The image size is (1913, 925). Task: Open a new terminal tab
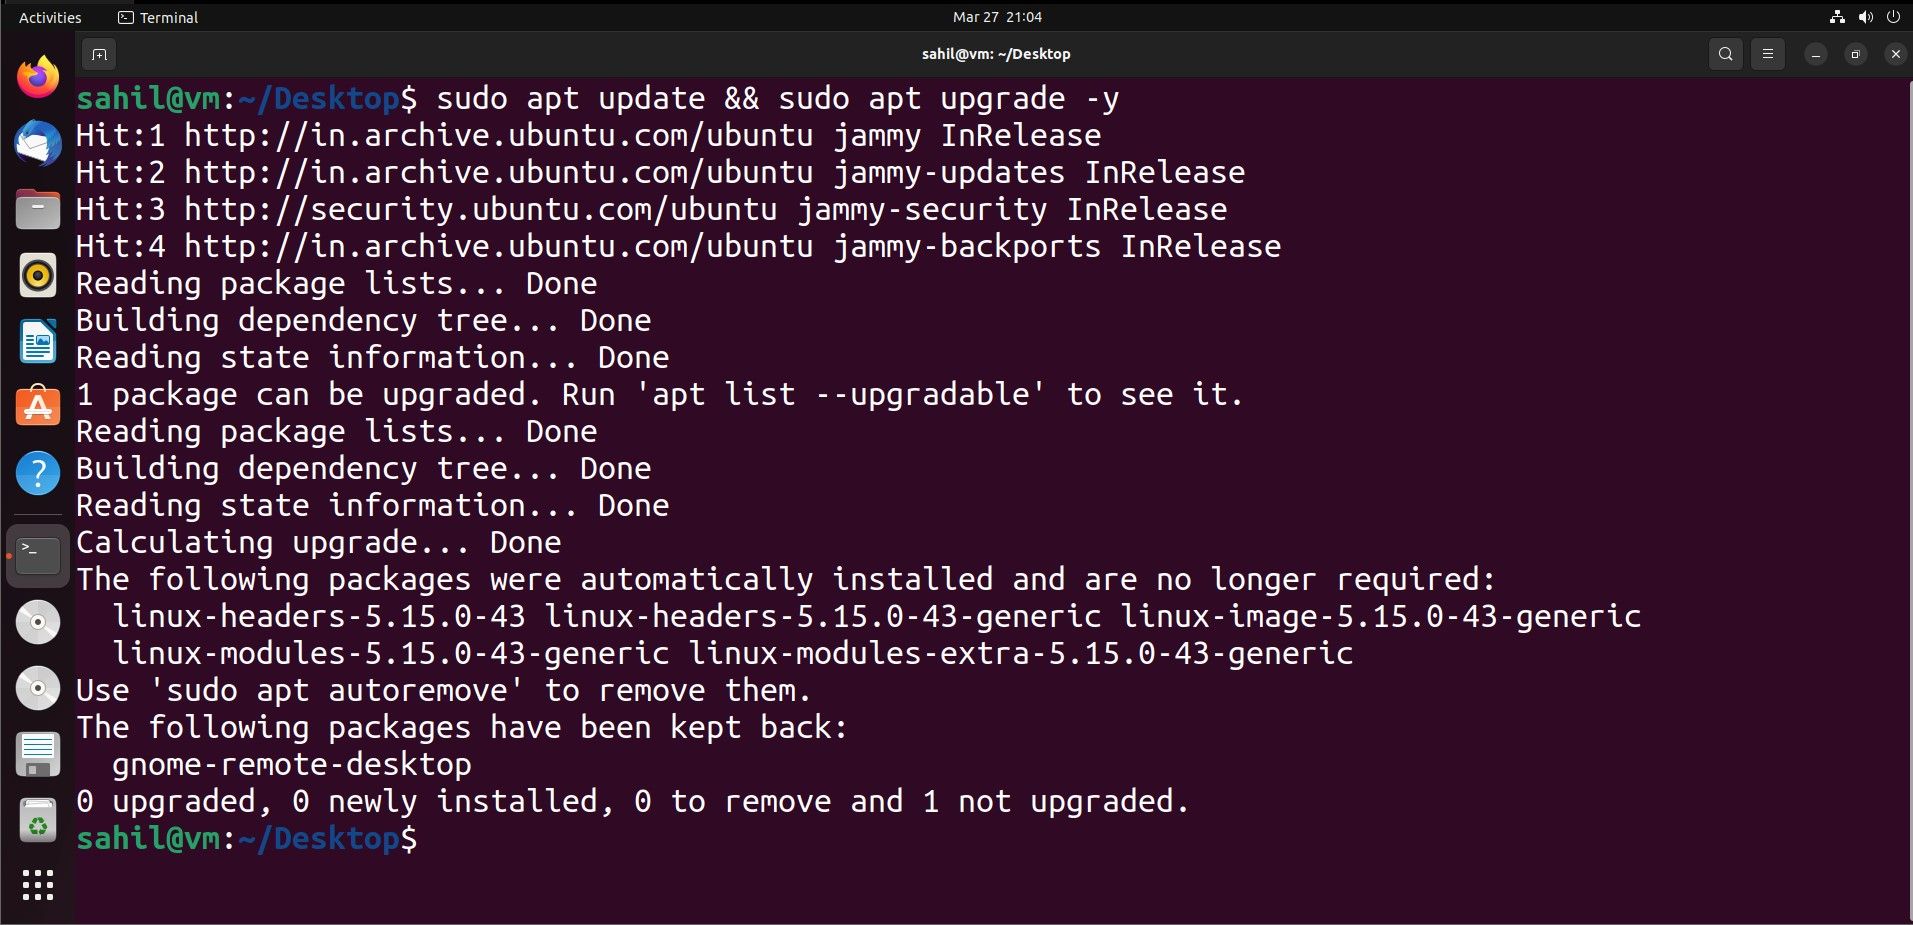coord(98,54)
